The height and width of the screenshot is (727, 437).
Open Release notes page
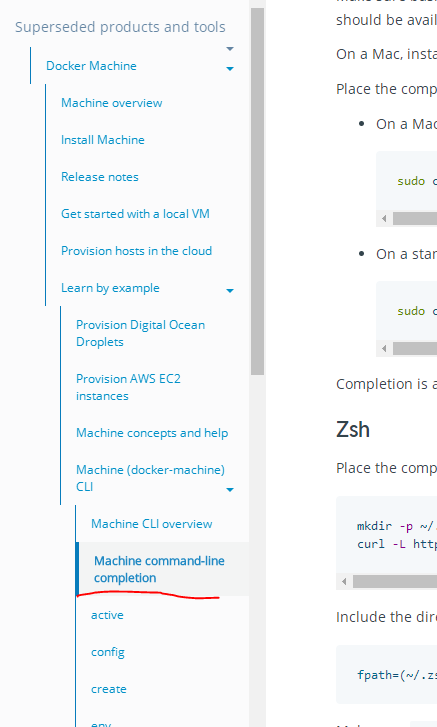[100, 177]
